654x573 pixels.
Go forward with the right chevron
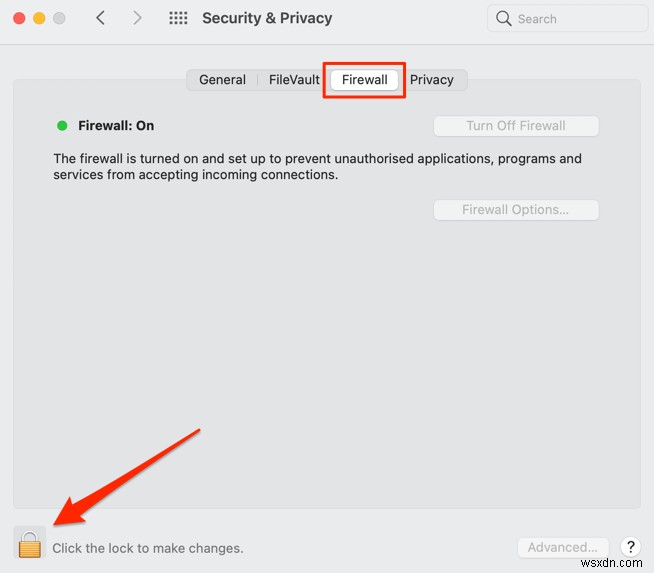(137, 18)
